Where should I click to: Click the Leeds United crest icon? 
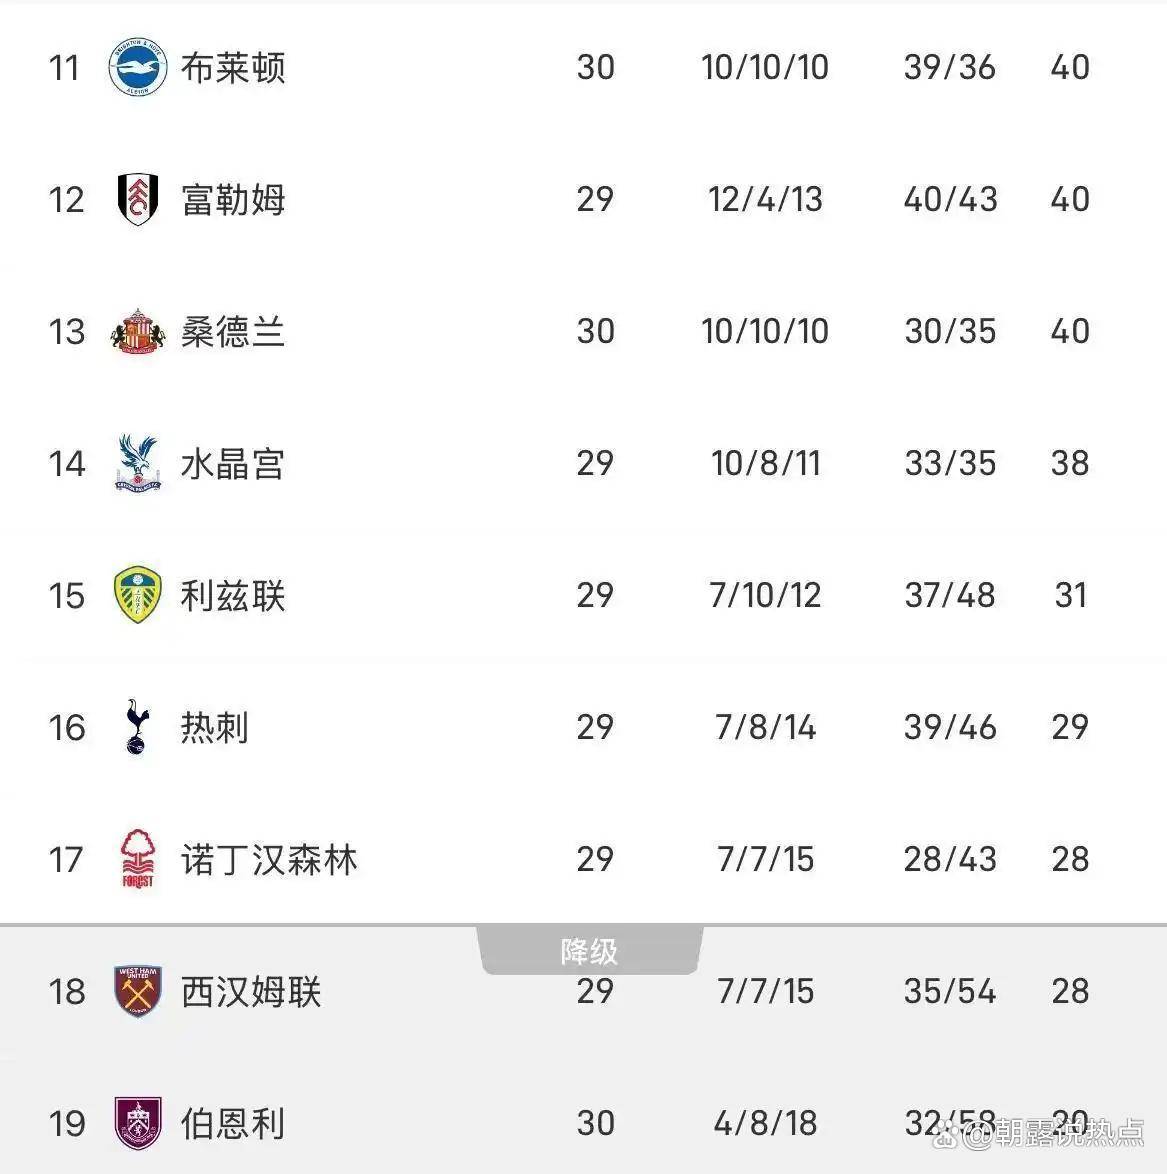(137, 595)
